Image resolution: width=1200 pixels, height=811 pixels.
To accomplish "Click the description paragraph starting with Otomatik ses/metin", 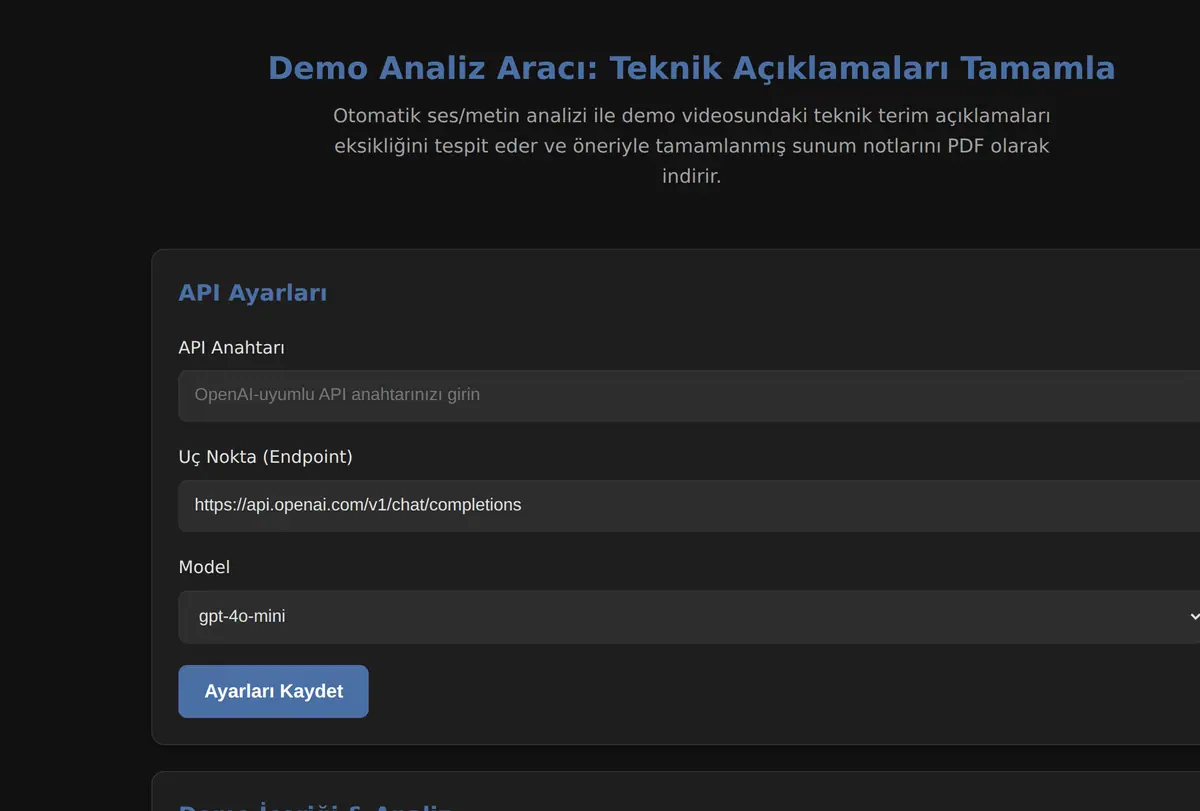I will [691, 146].
